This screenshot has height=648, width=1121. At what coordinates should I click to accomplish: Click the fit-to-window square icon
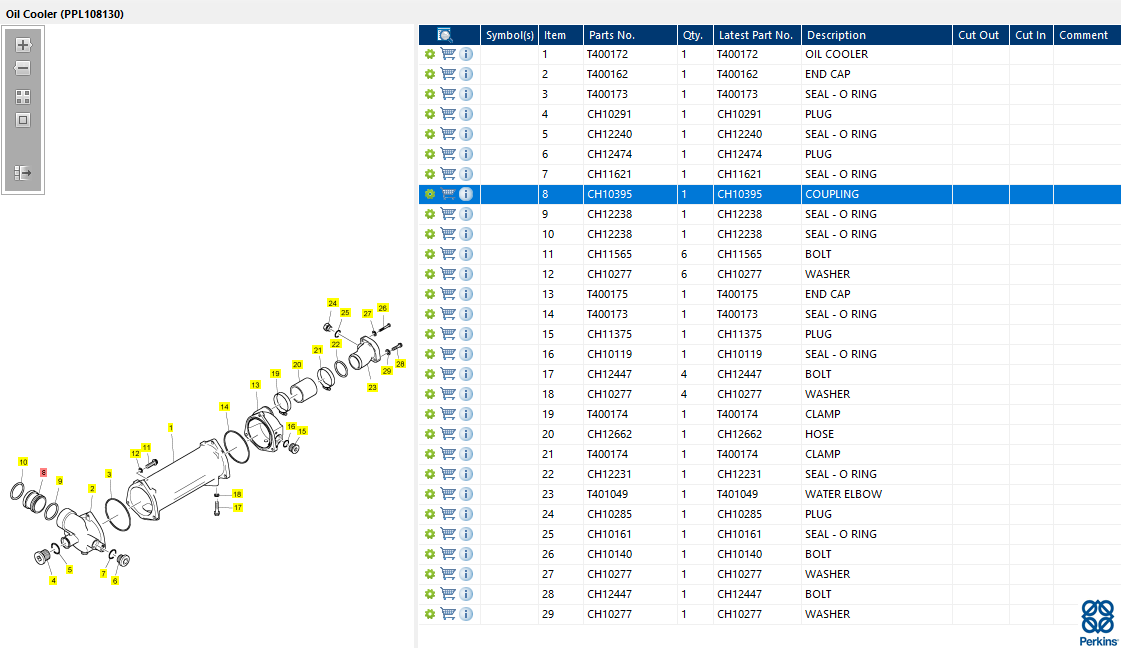pos(23,120)
